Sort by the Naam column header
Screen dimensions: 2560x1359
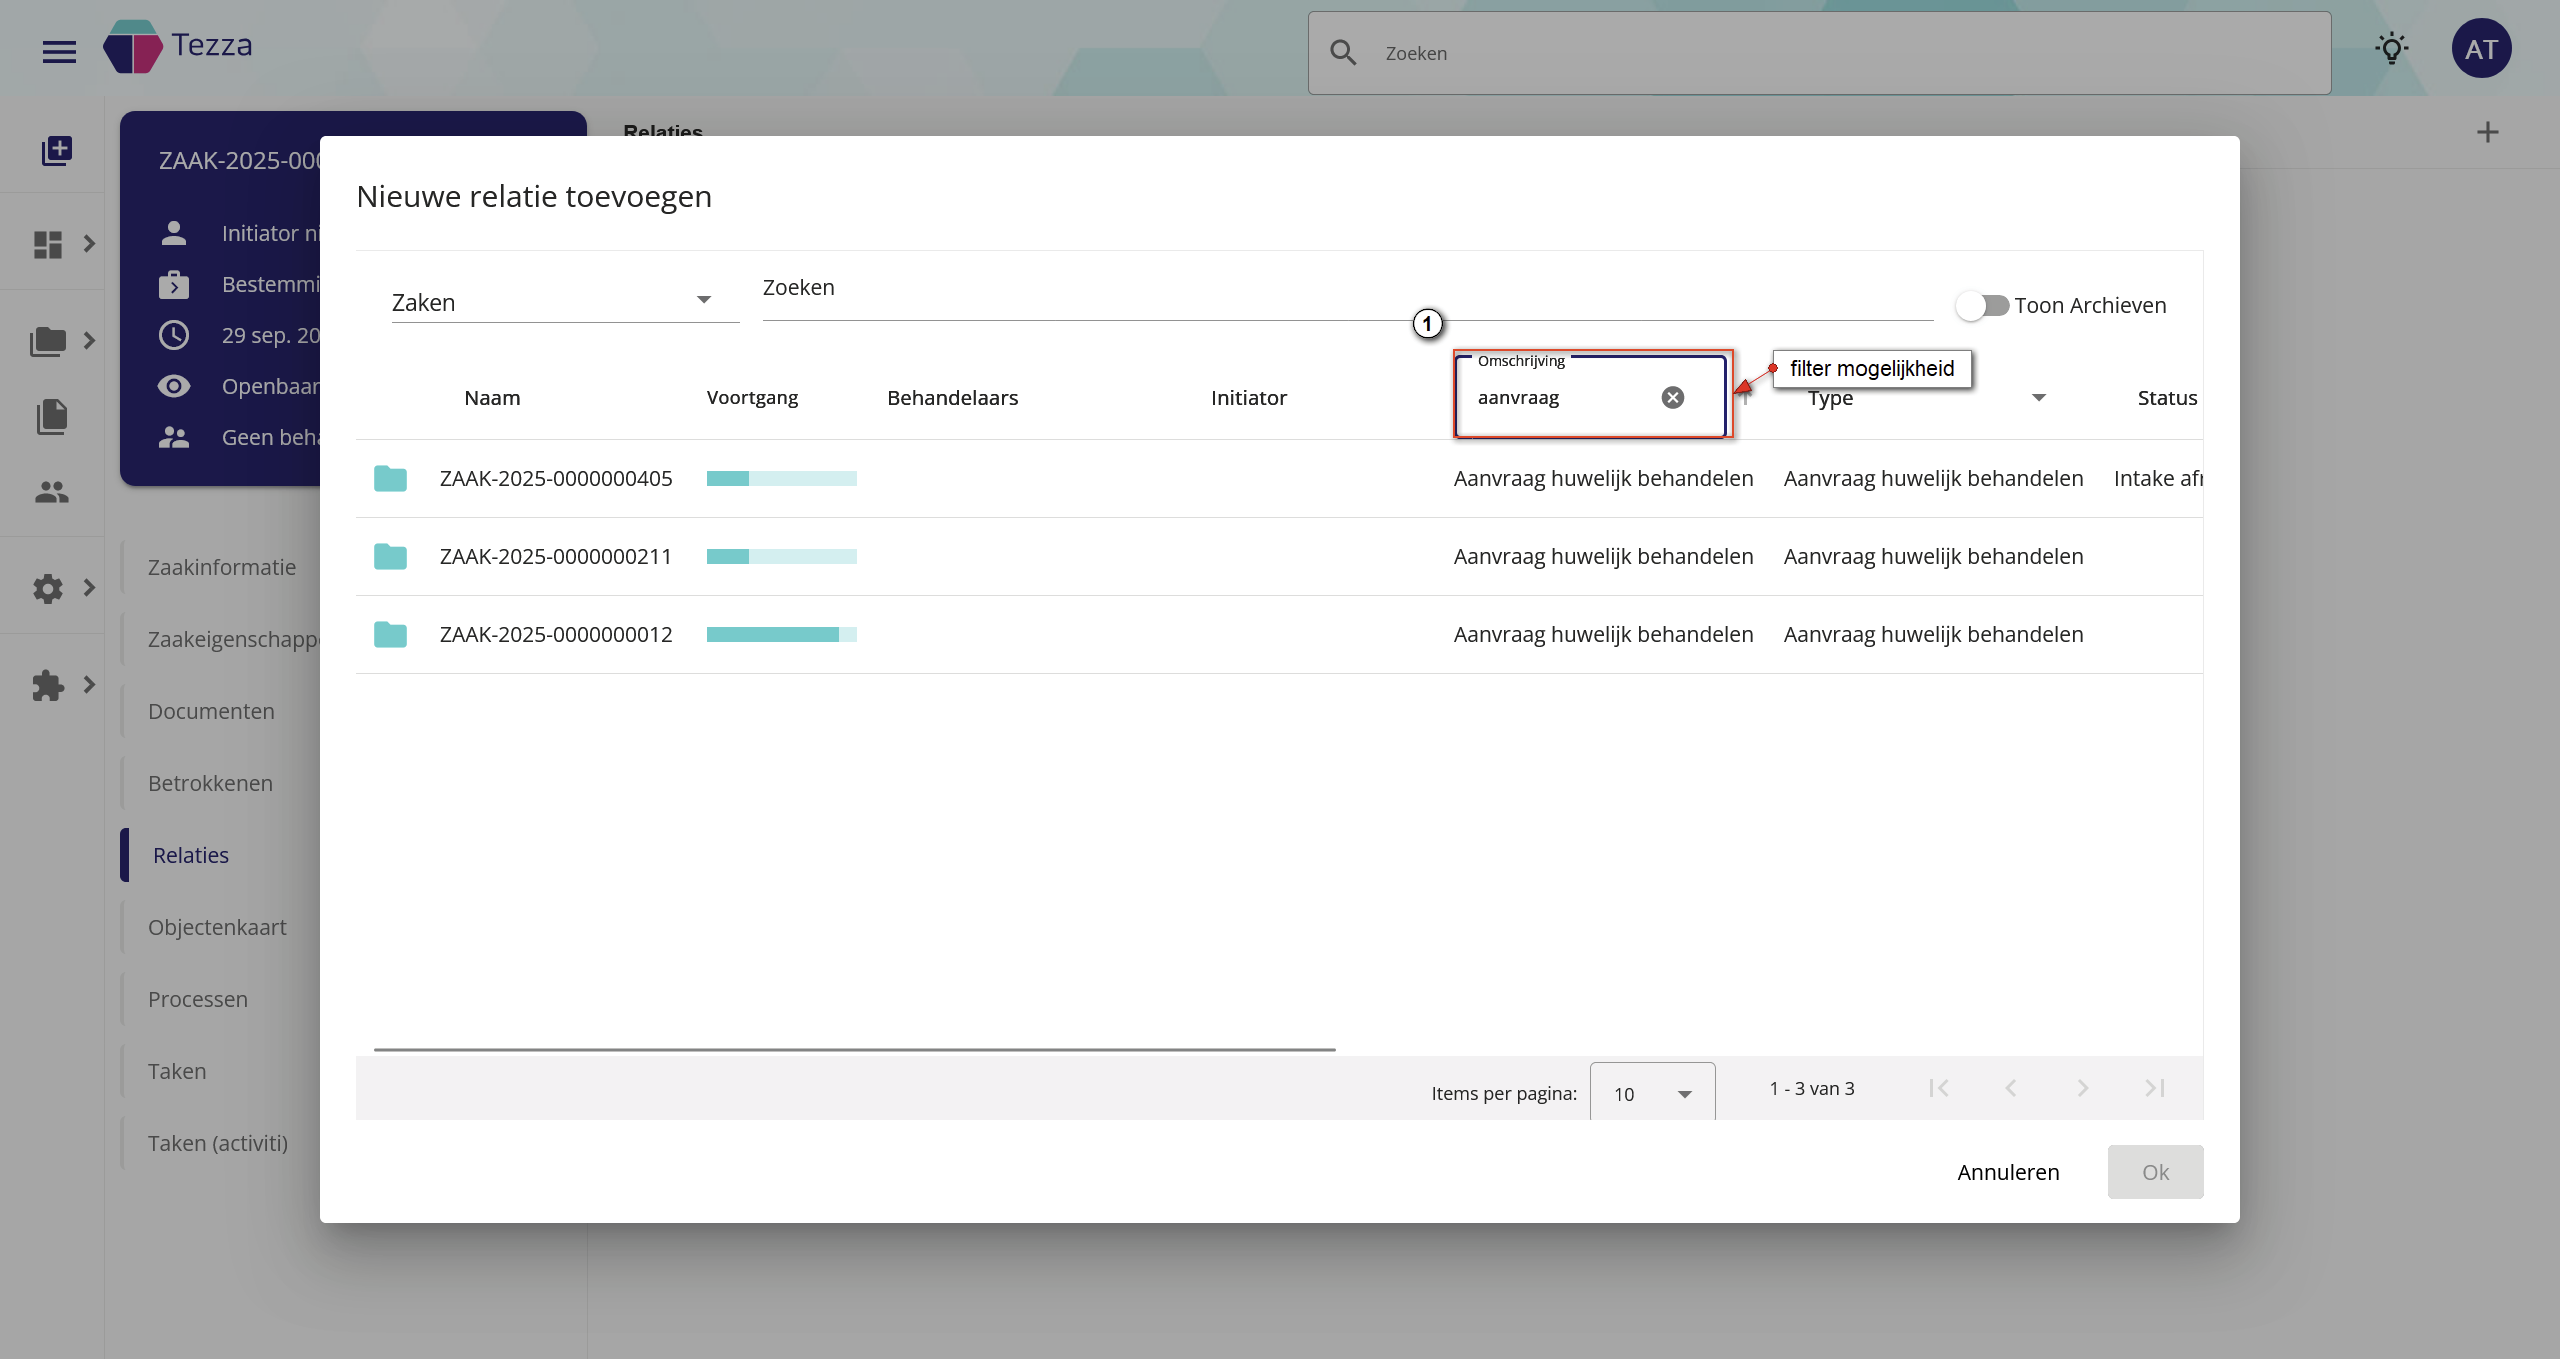[492, 398]
